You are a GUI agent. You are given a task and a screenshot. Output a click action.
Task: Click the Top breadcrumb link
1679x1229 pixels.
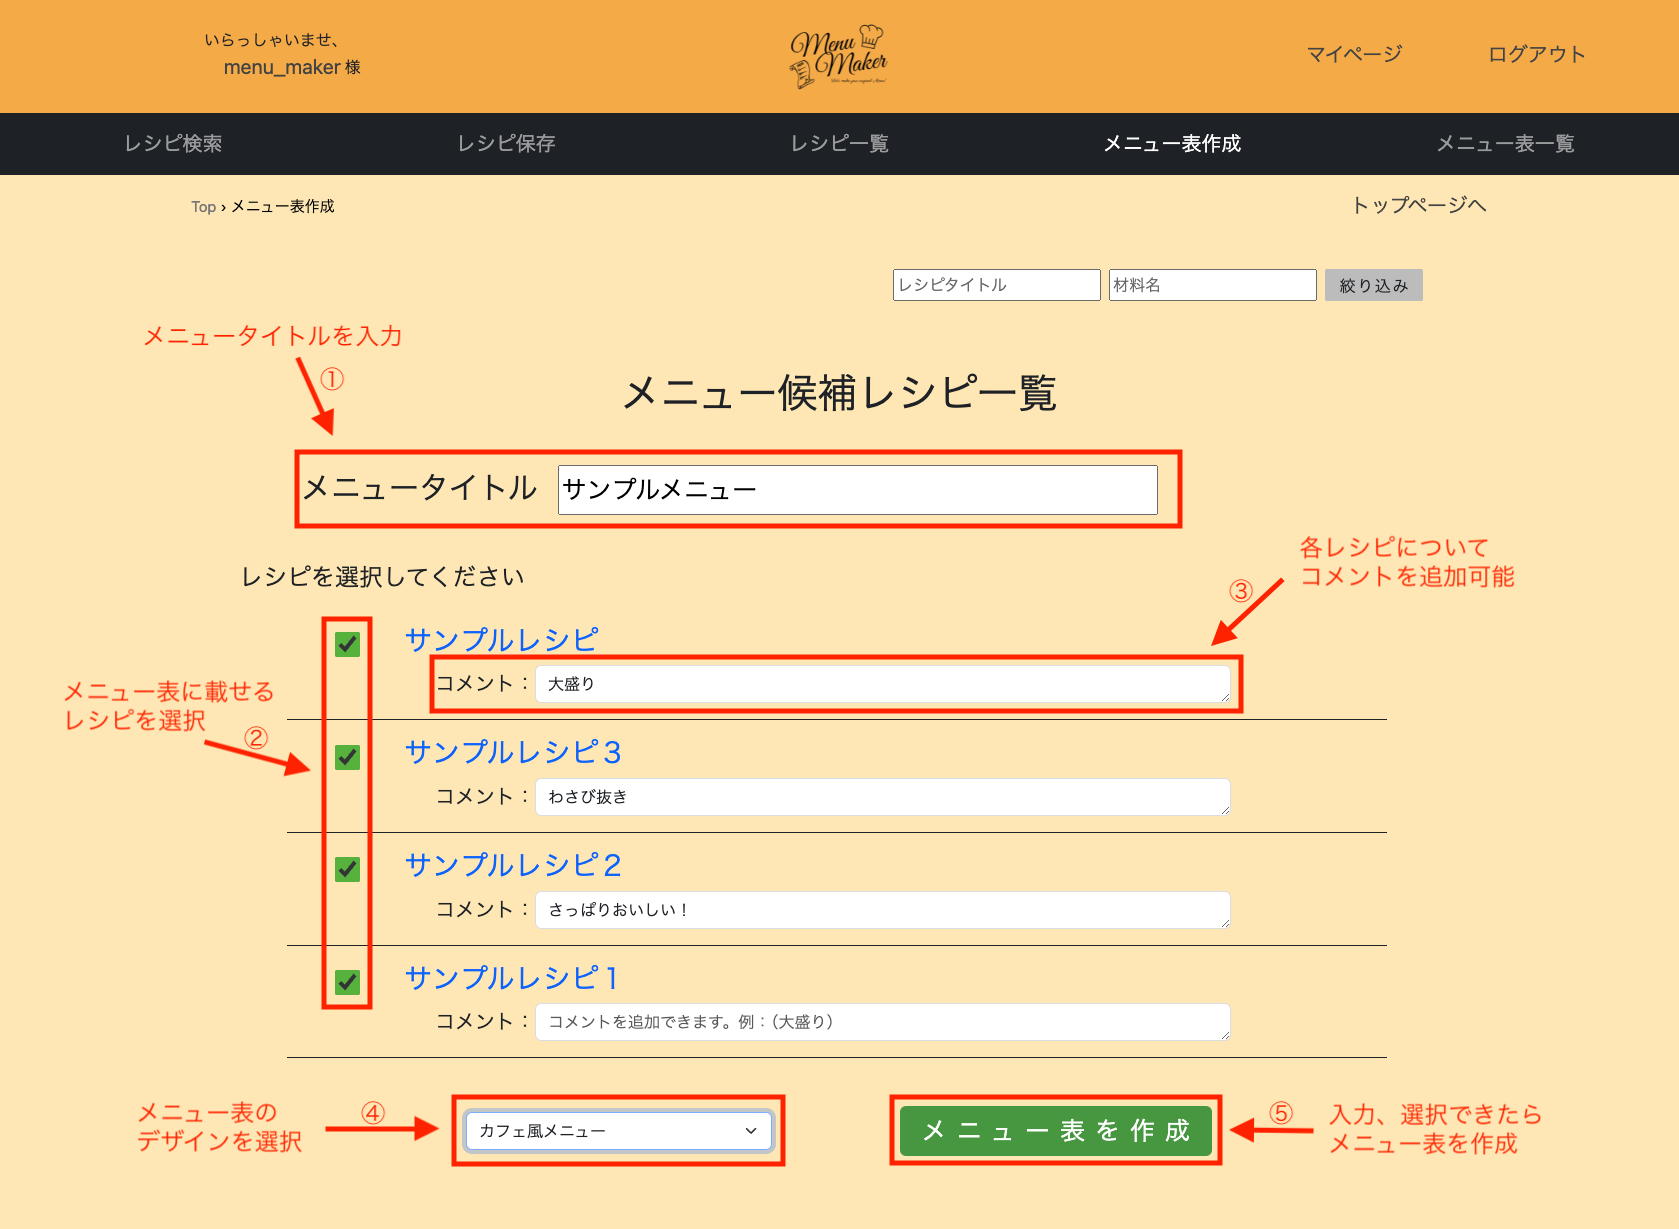[203, 207]
